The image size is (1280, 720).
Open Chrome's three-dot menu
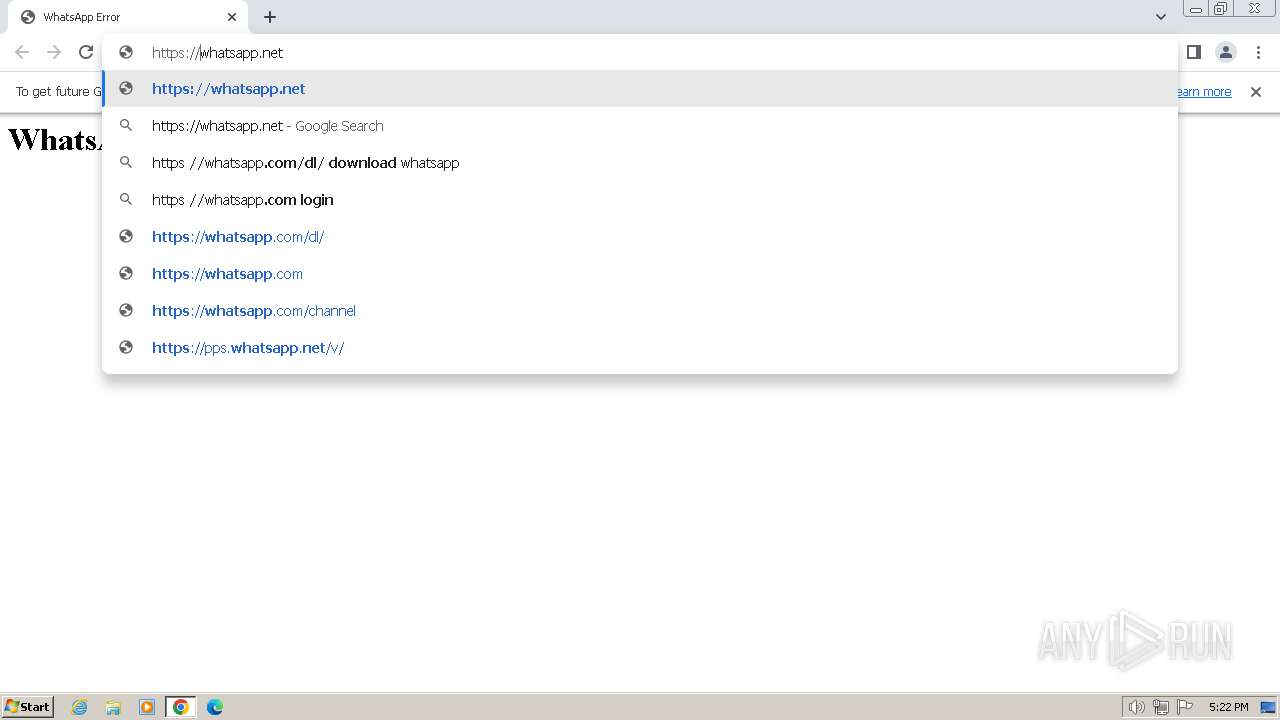pyautogui.click(x=1258, y=52)
